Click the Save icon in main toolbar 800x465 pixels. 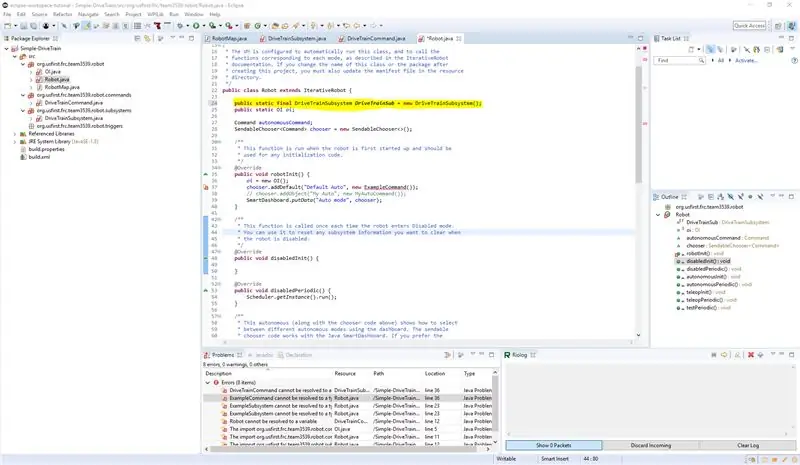pyautogui.click(x=23, y=26)
